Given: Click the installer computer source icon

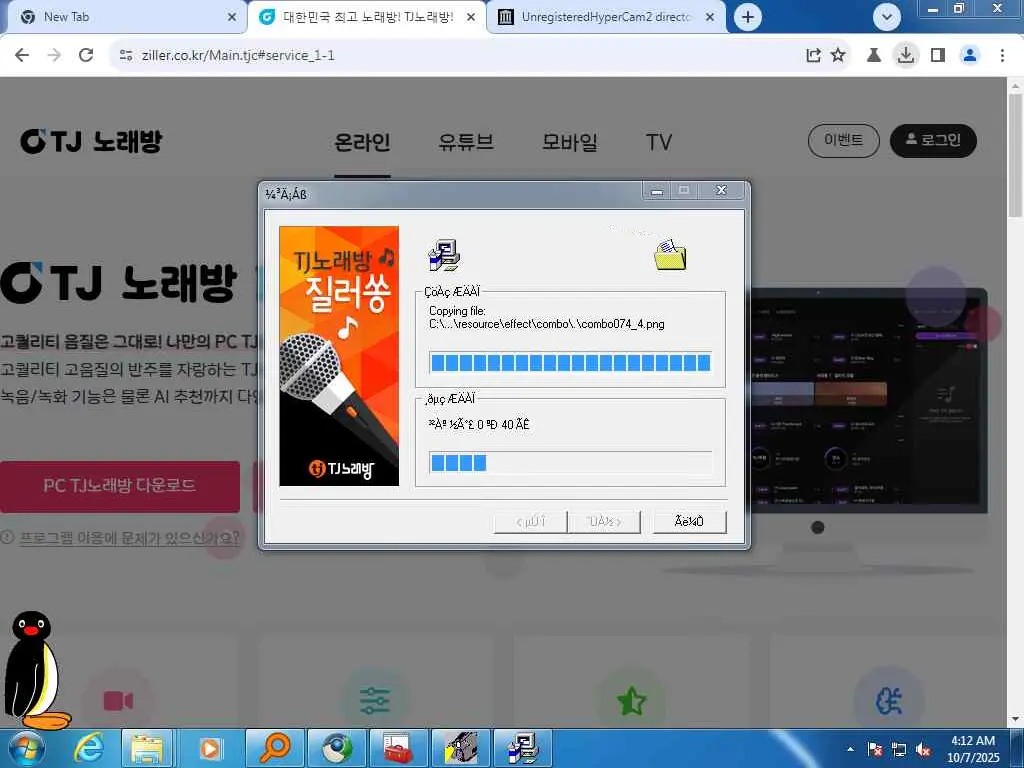Looking at the screenshot, I should [x=444, y=255].
